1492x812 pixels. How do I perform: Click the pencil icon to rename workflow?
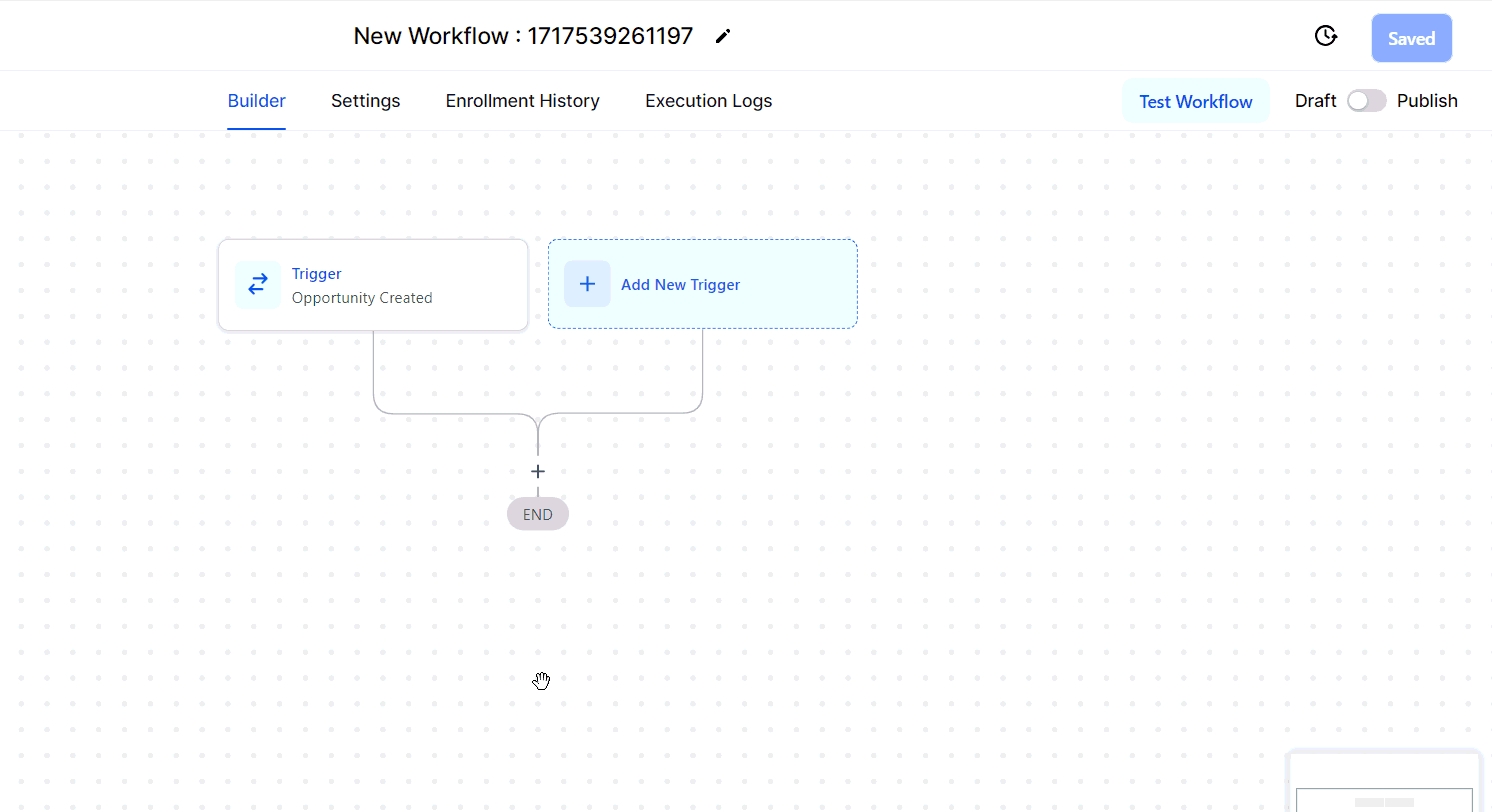[723, 37]
